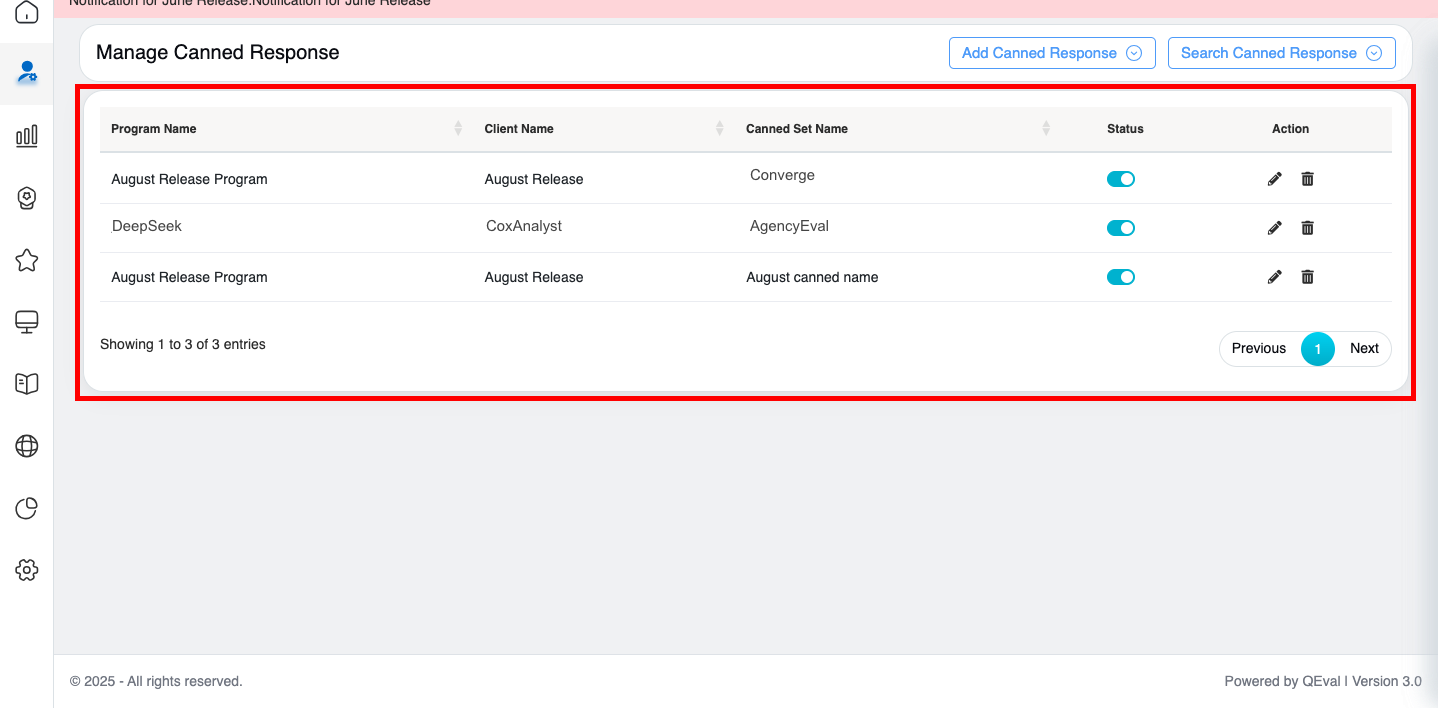Click the Showing 1 to 3 of 3 entries text

coord(183,344)
